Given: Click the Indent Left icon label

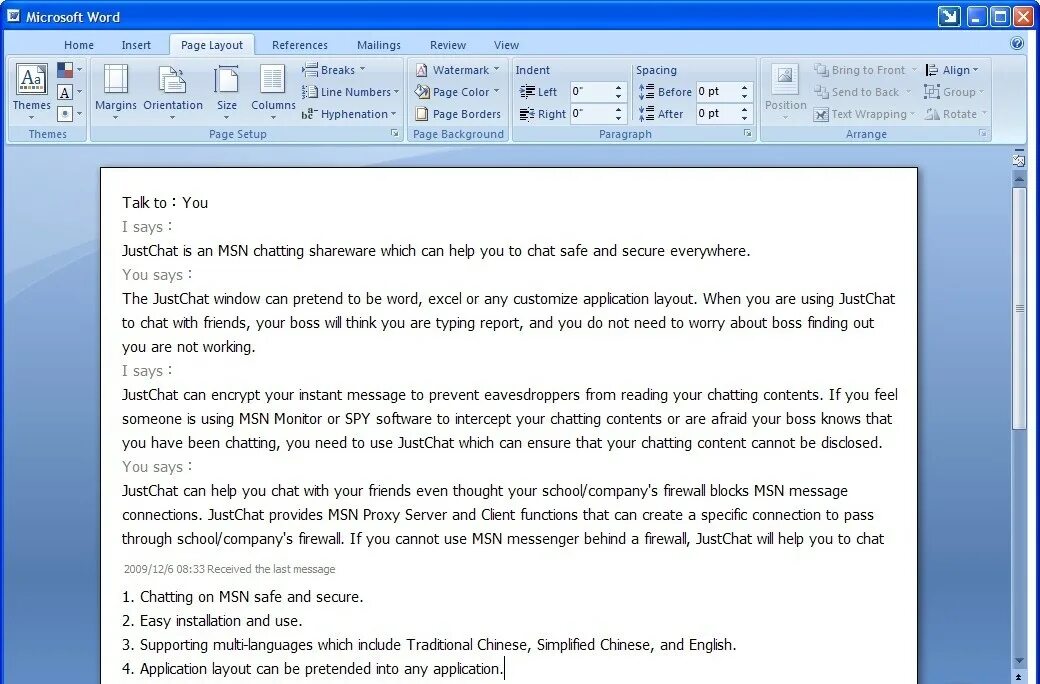Looking at the screenshot, I should [x=538, y=92].
